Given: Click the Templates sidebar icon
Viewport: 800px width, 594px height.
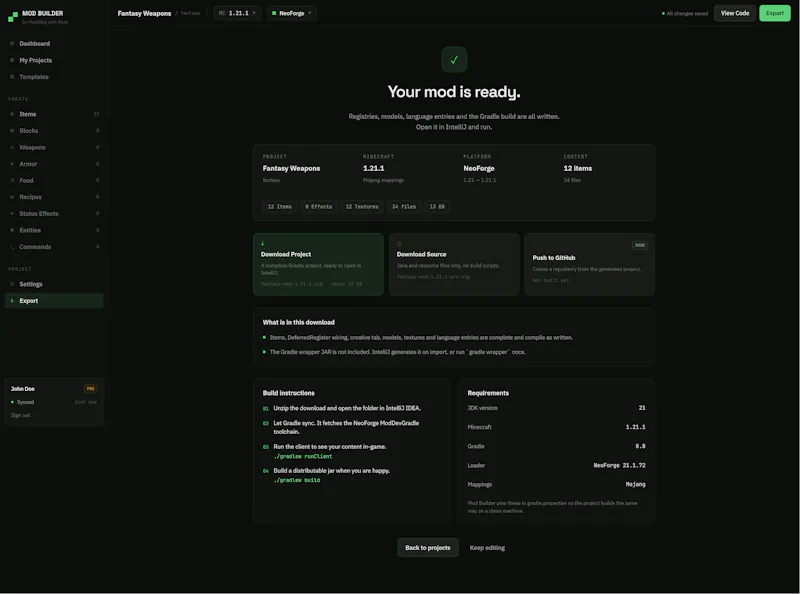Looking at the screenshot, I should point(12,77).
